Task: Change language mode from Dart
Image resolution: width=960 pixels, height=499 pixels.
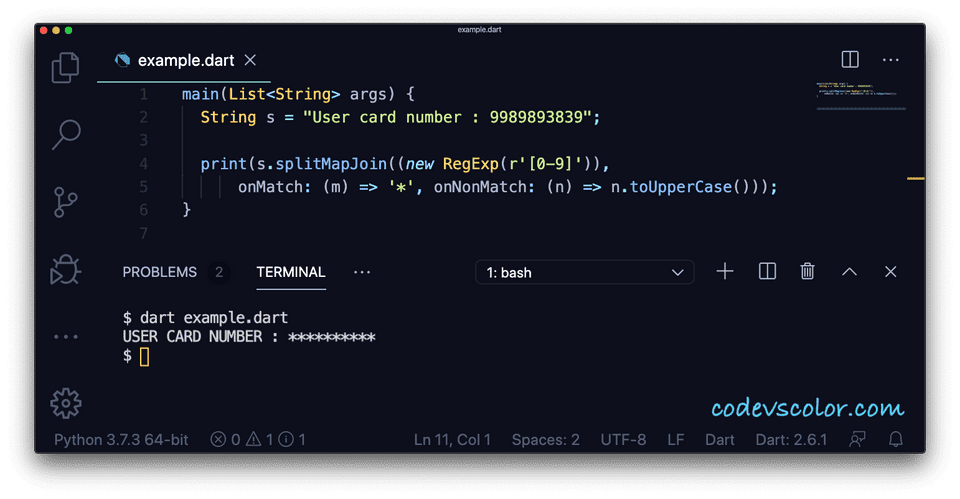Action: click(x=720, y=439)
